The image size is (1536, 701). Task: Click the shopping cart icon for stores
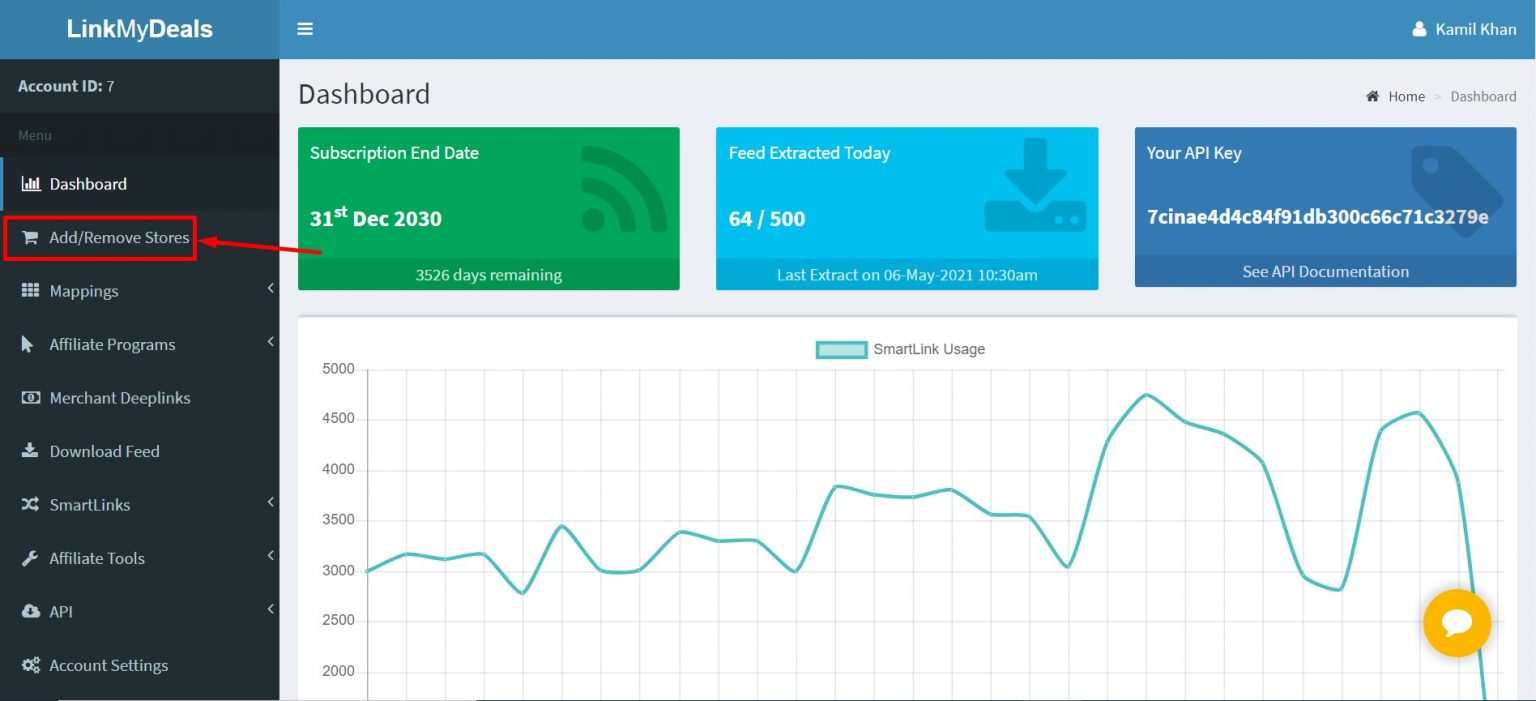coord(31,238)
